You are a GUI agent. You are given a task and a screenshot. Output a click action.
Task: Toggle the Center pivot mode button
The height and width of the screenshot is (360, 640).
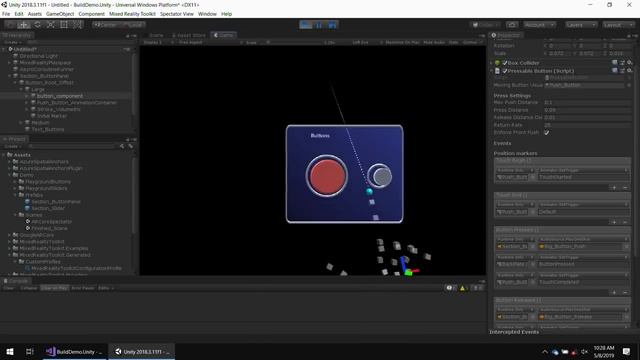pyautogui.click(x=105, y=25)
